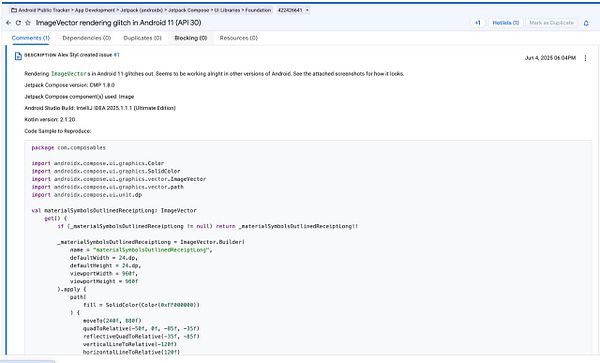Click 'defaultWidth = 24.dp' code line
Viewport: 600px width, 363px height.
coord(104,258)
